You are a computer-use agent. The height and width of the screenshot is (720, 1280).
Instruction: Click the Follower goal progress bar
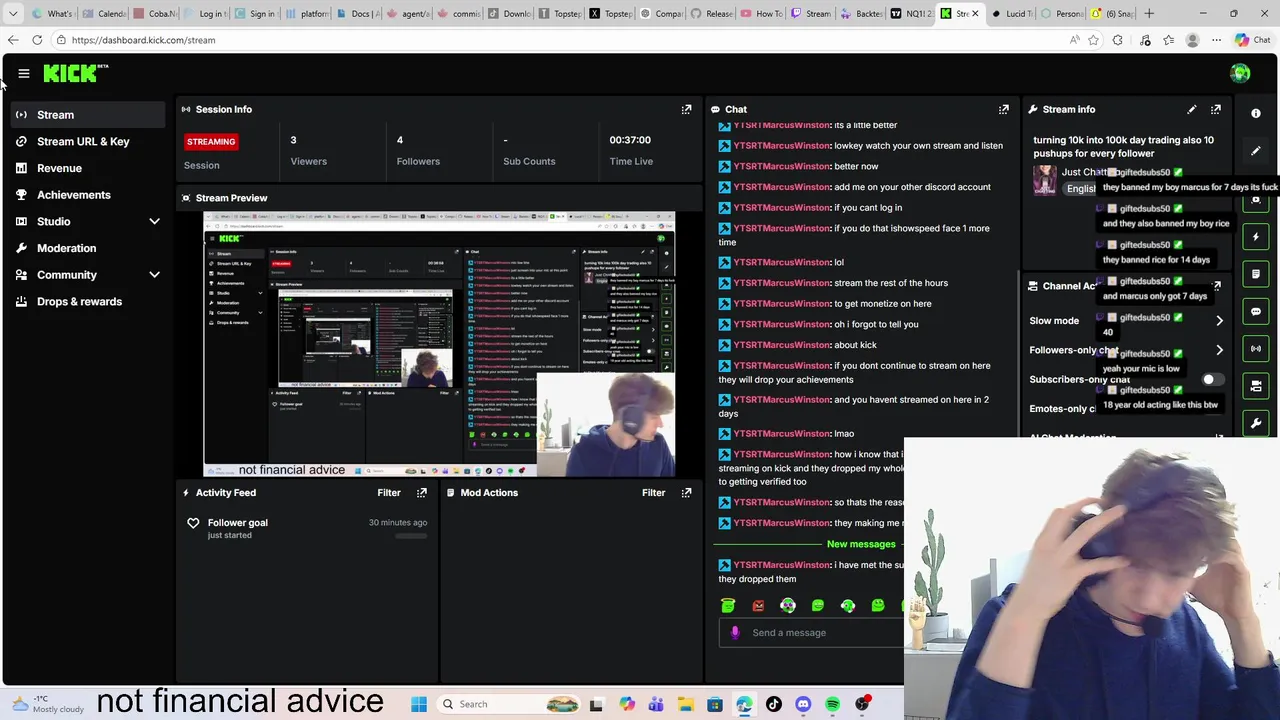(x=411, y=536)
